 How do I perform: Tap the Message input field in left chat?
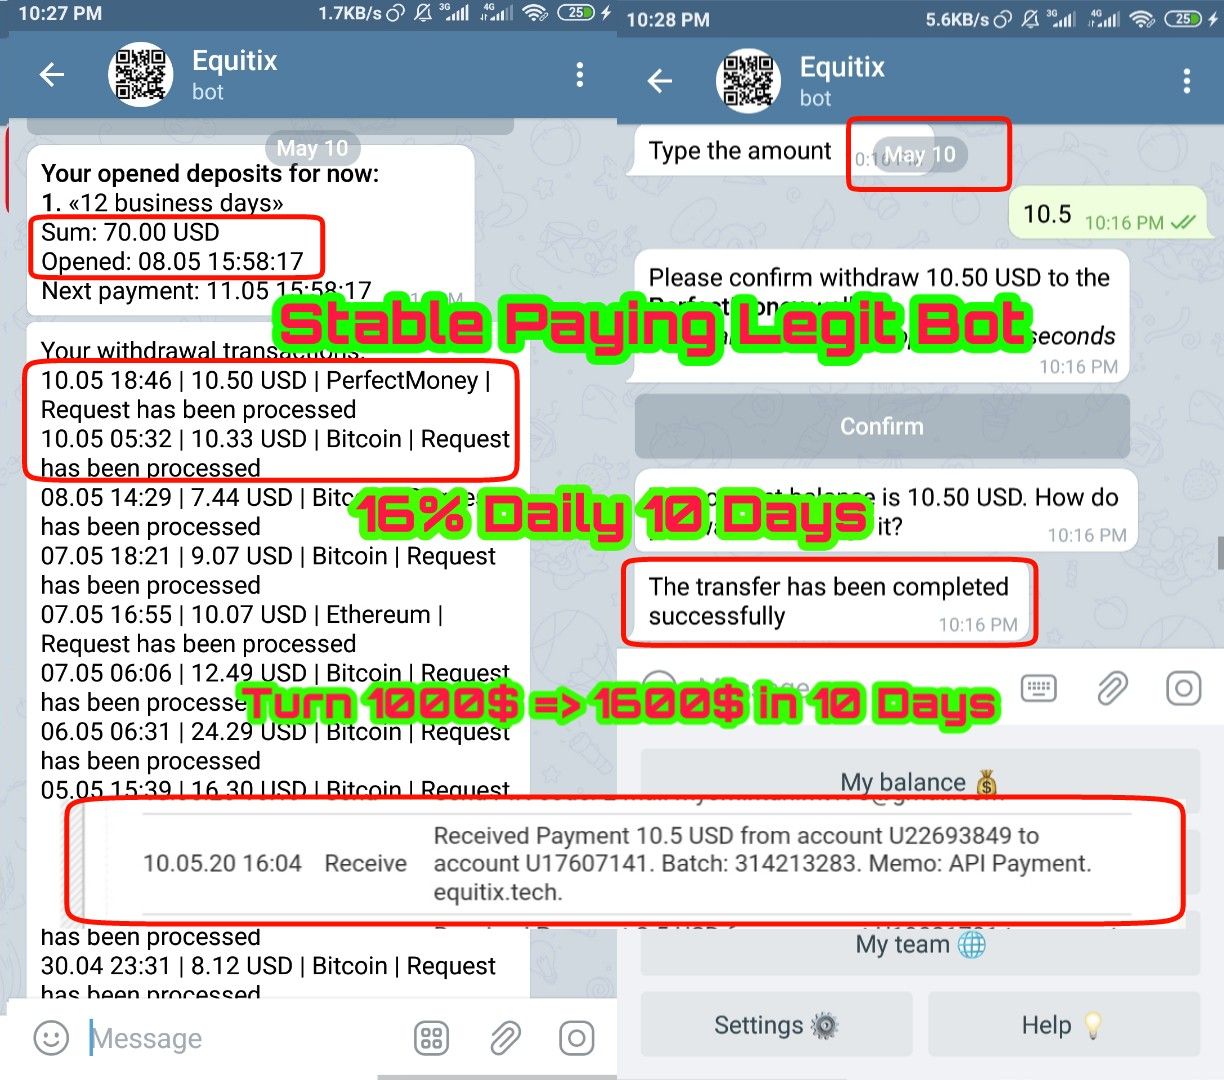tap(240, 1039)
